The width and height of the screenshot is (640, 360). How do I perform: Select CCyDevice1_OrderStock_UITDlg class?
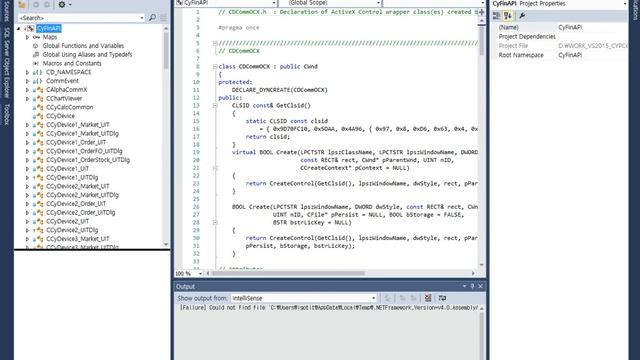coord(88,160)
